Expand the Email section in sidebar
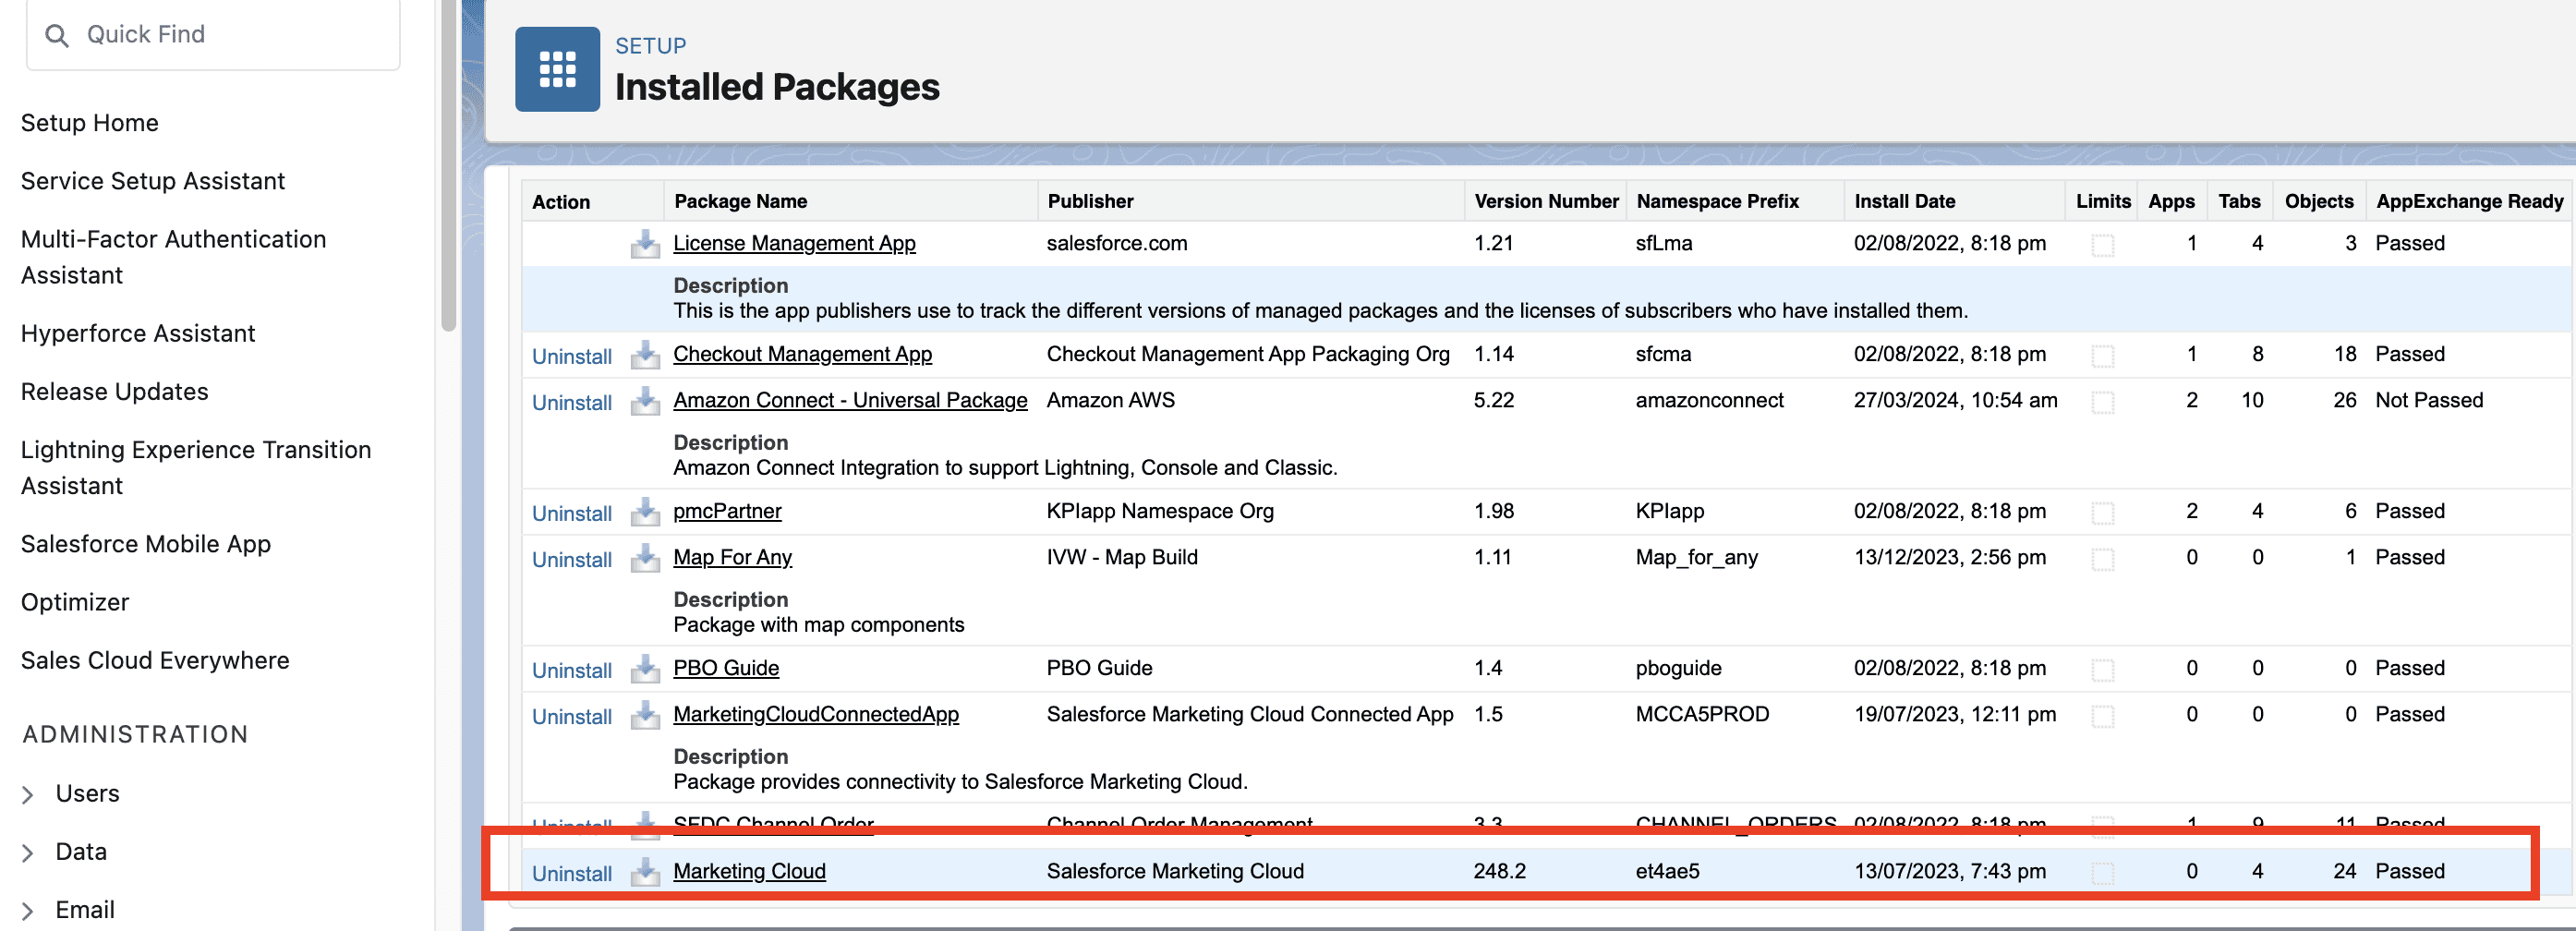This screenshot has width=2576, height=931. click(28, 911)
